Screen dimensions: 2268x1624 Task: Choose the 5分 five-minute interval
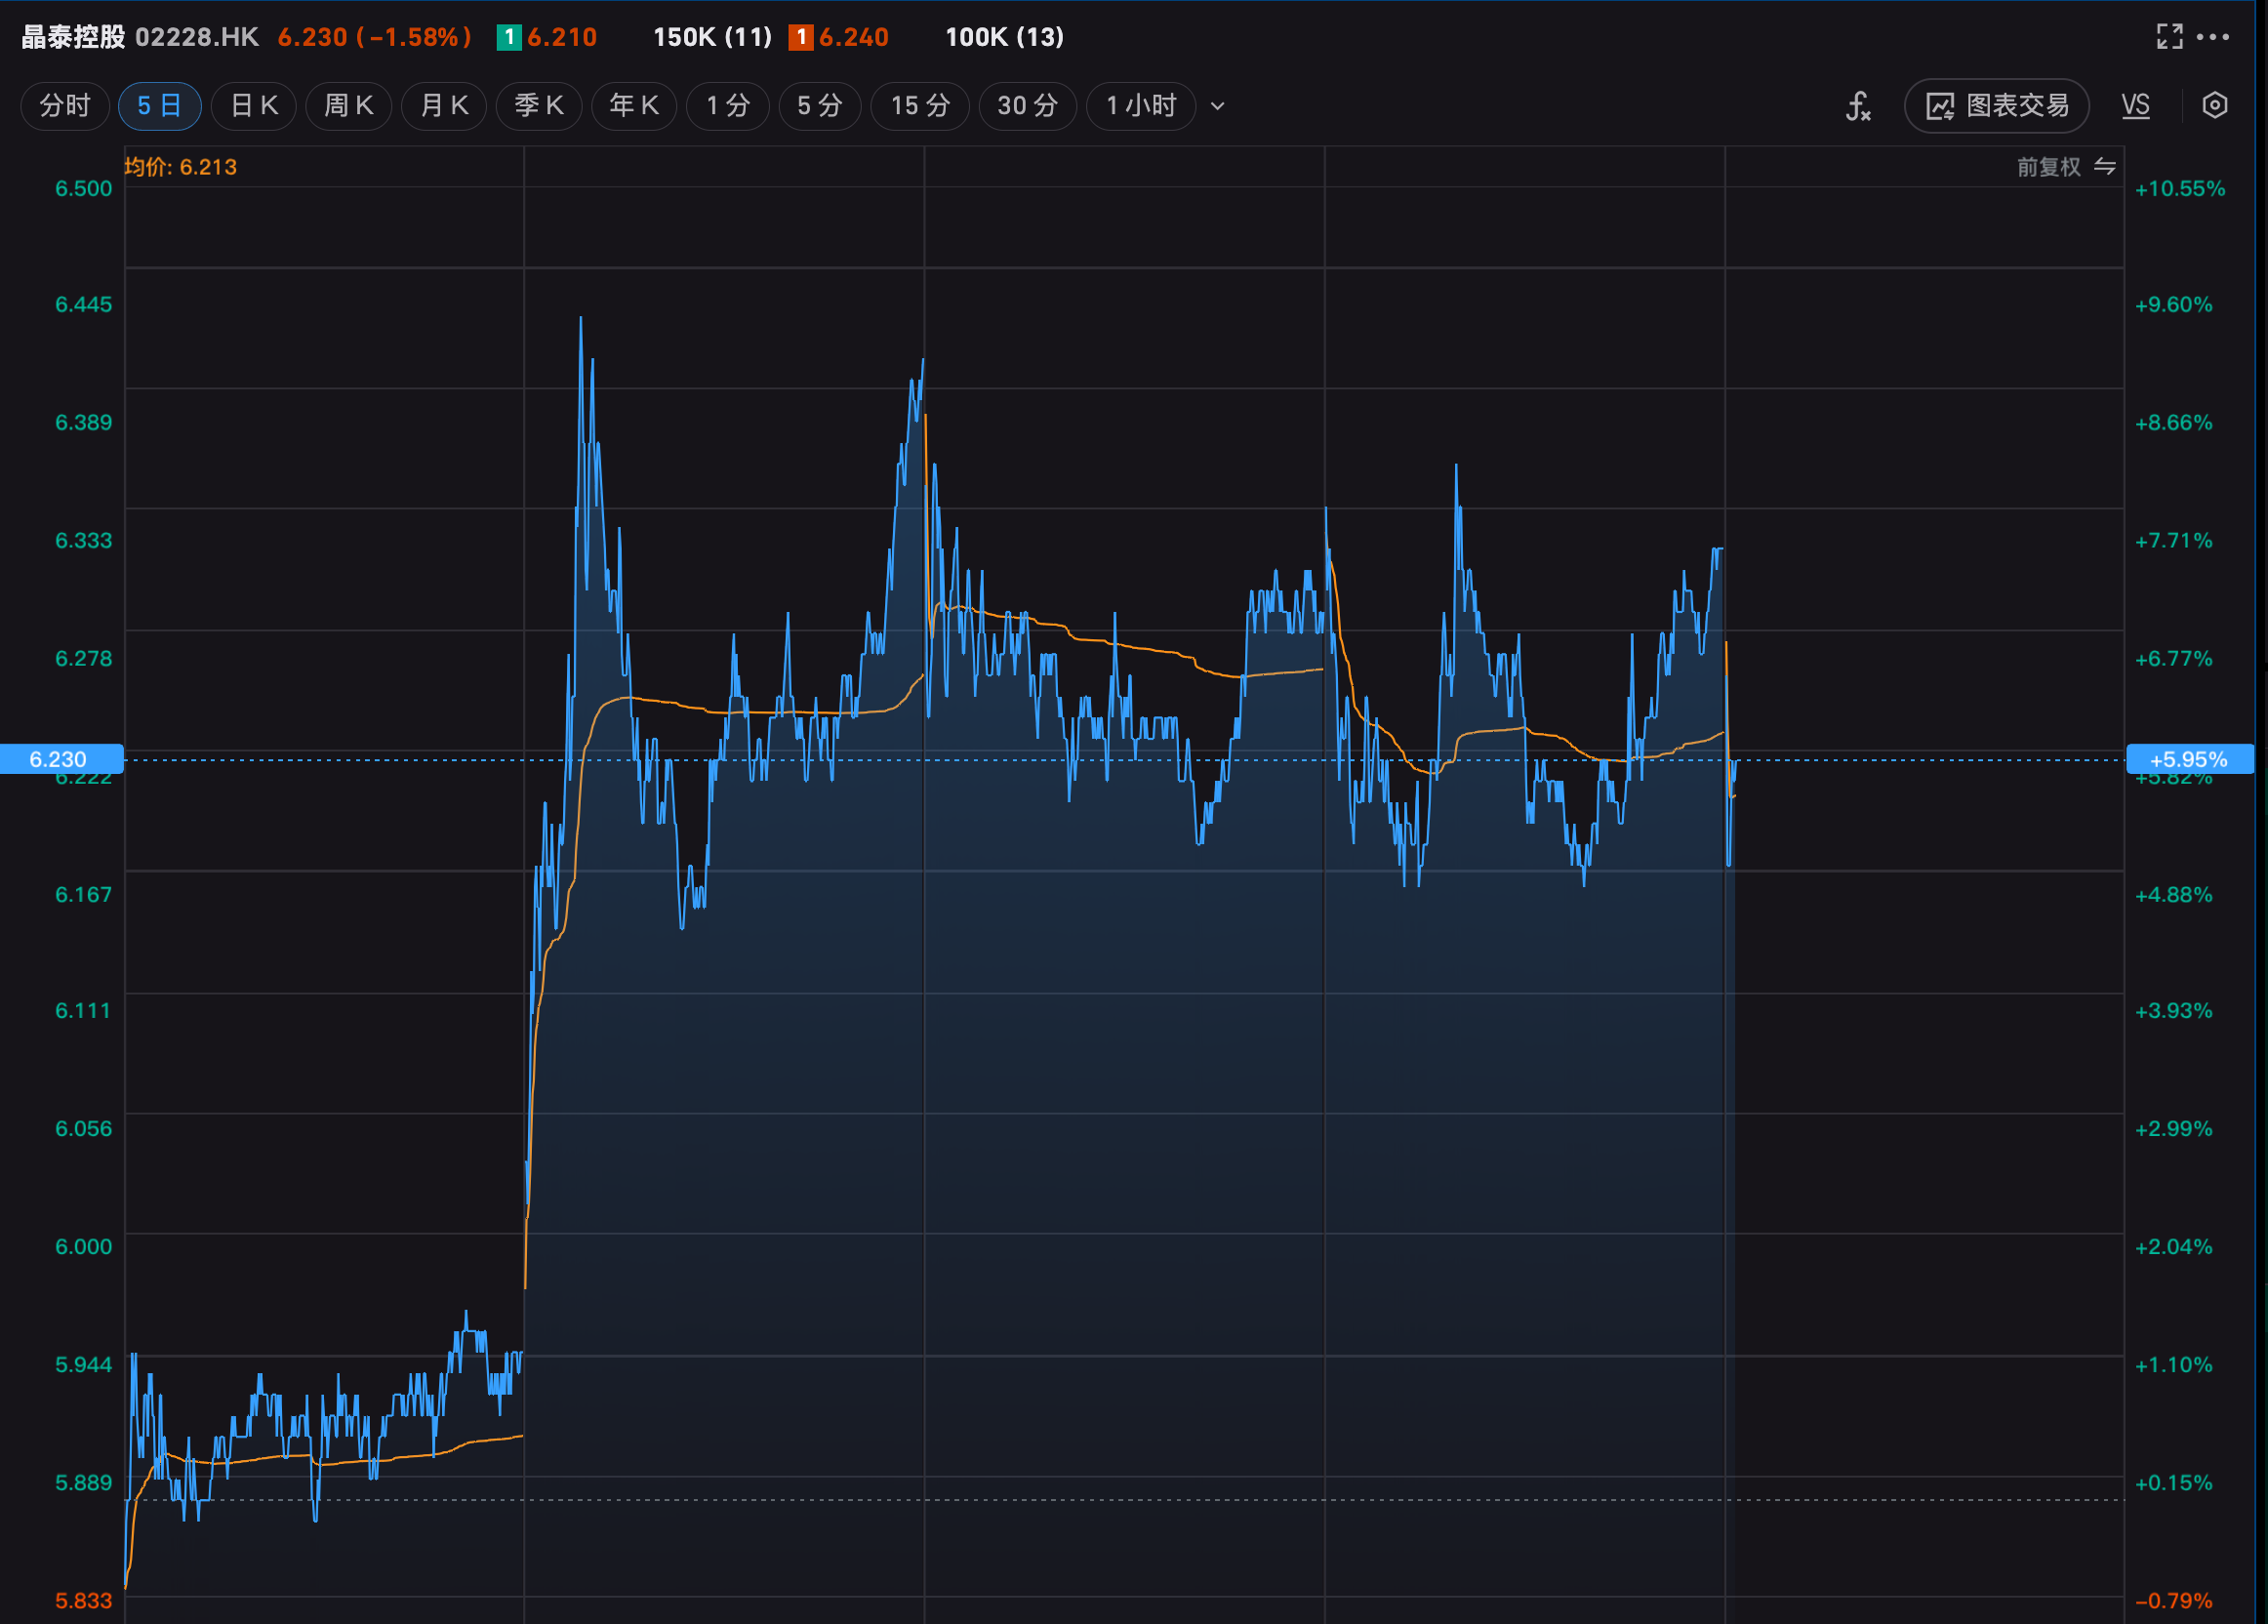819,106
